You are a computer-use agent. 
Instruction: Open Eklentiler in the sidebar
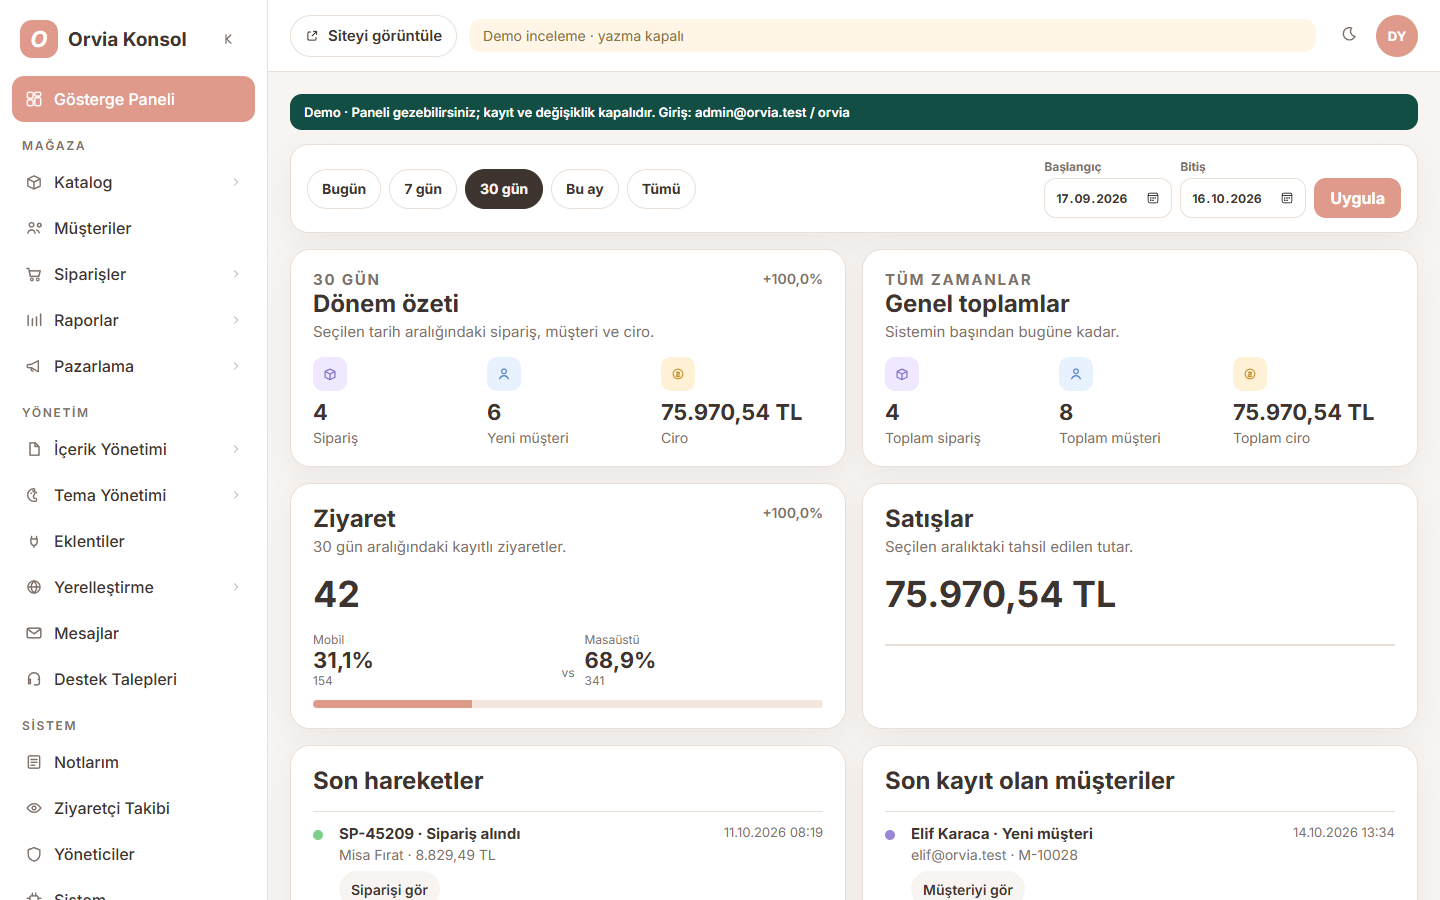(133, 541)
